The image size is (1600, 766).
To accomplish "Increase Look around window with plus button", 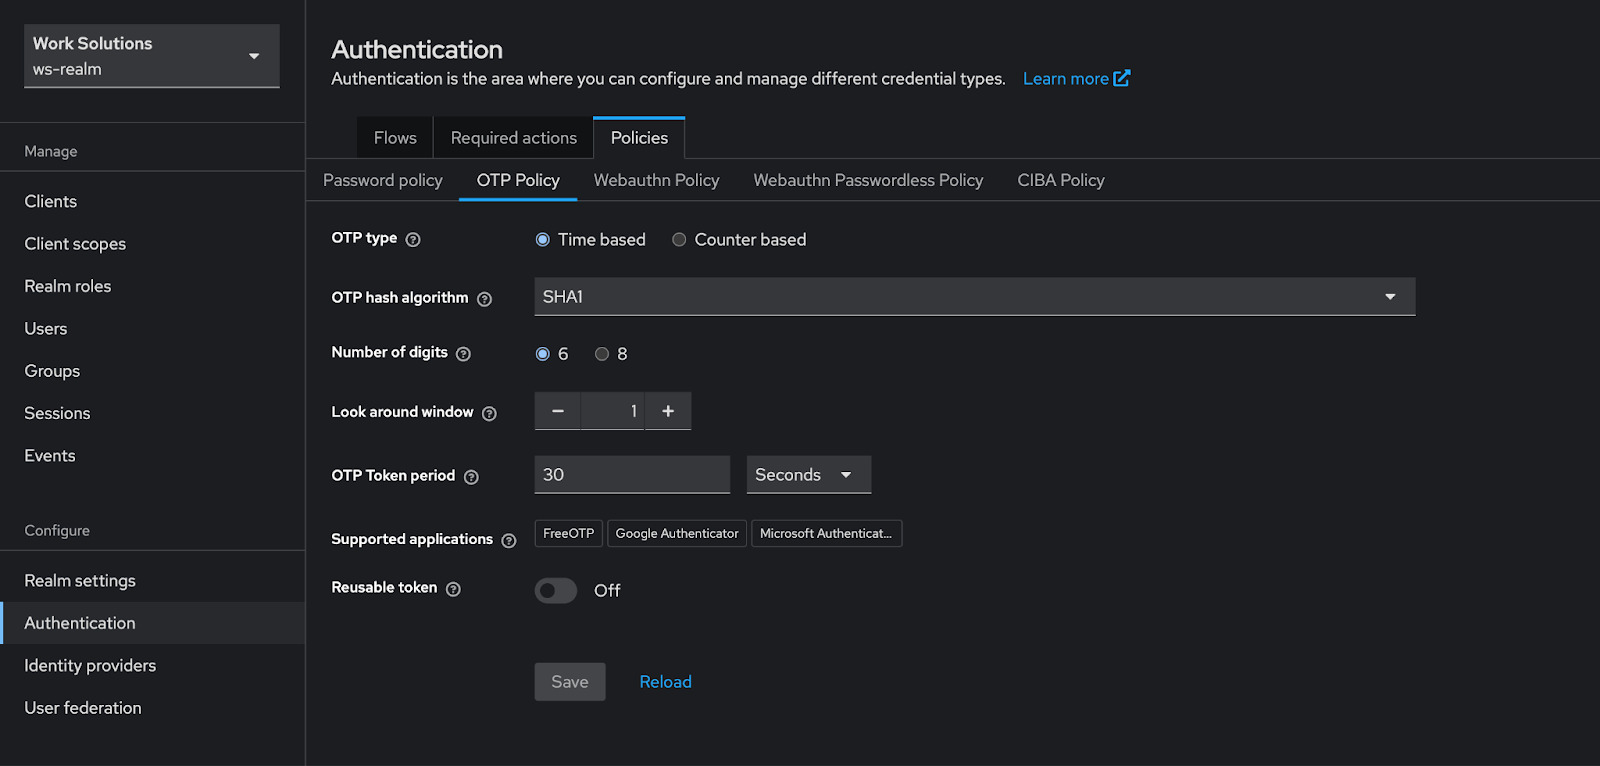I will pos(668,411).
